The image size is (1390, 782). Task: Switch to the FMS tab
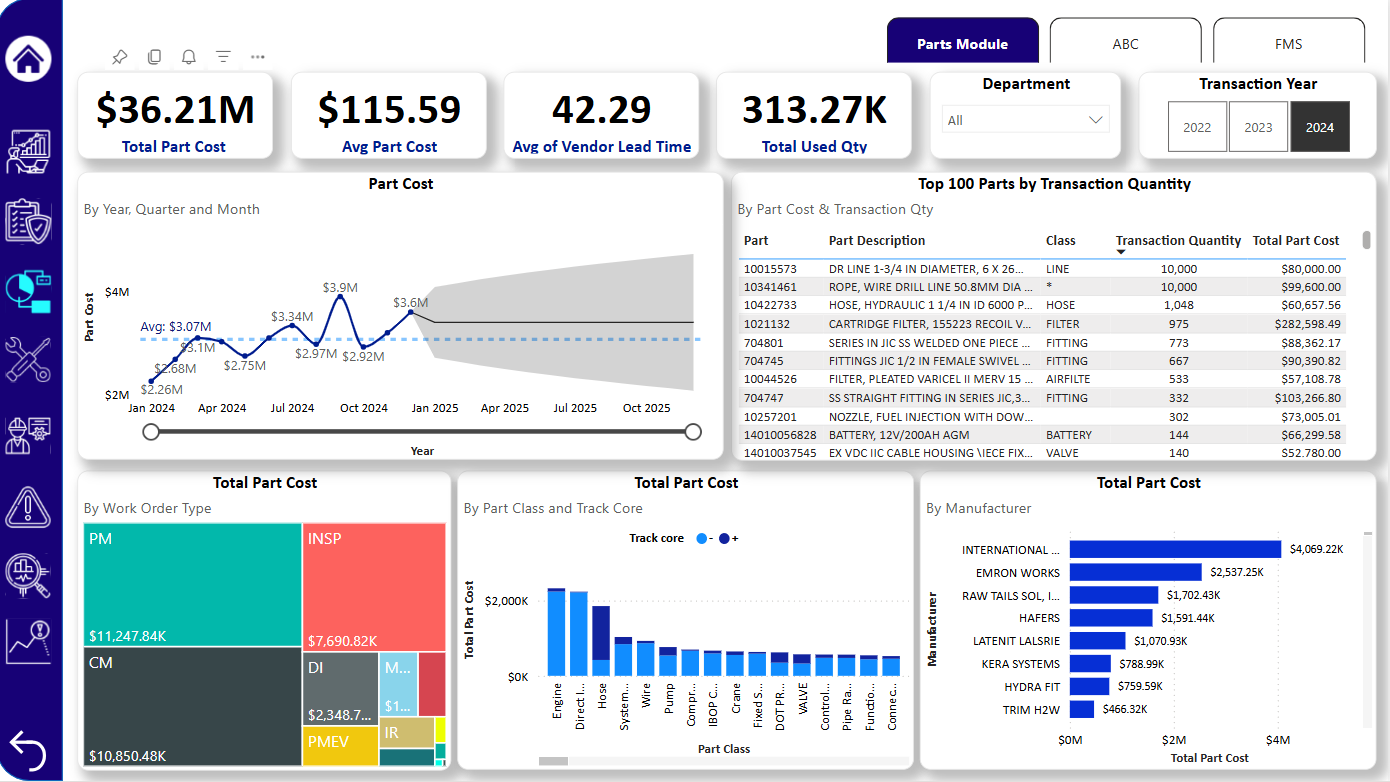1289,43
